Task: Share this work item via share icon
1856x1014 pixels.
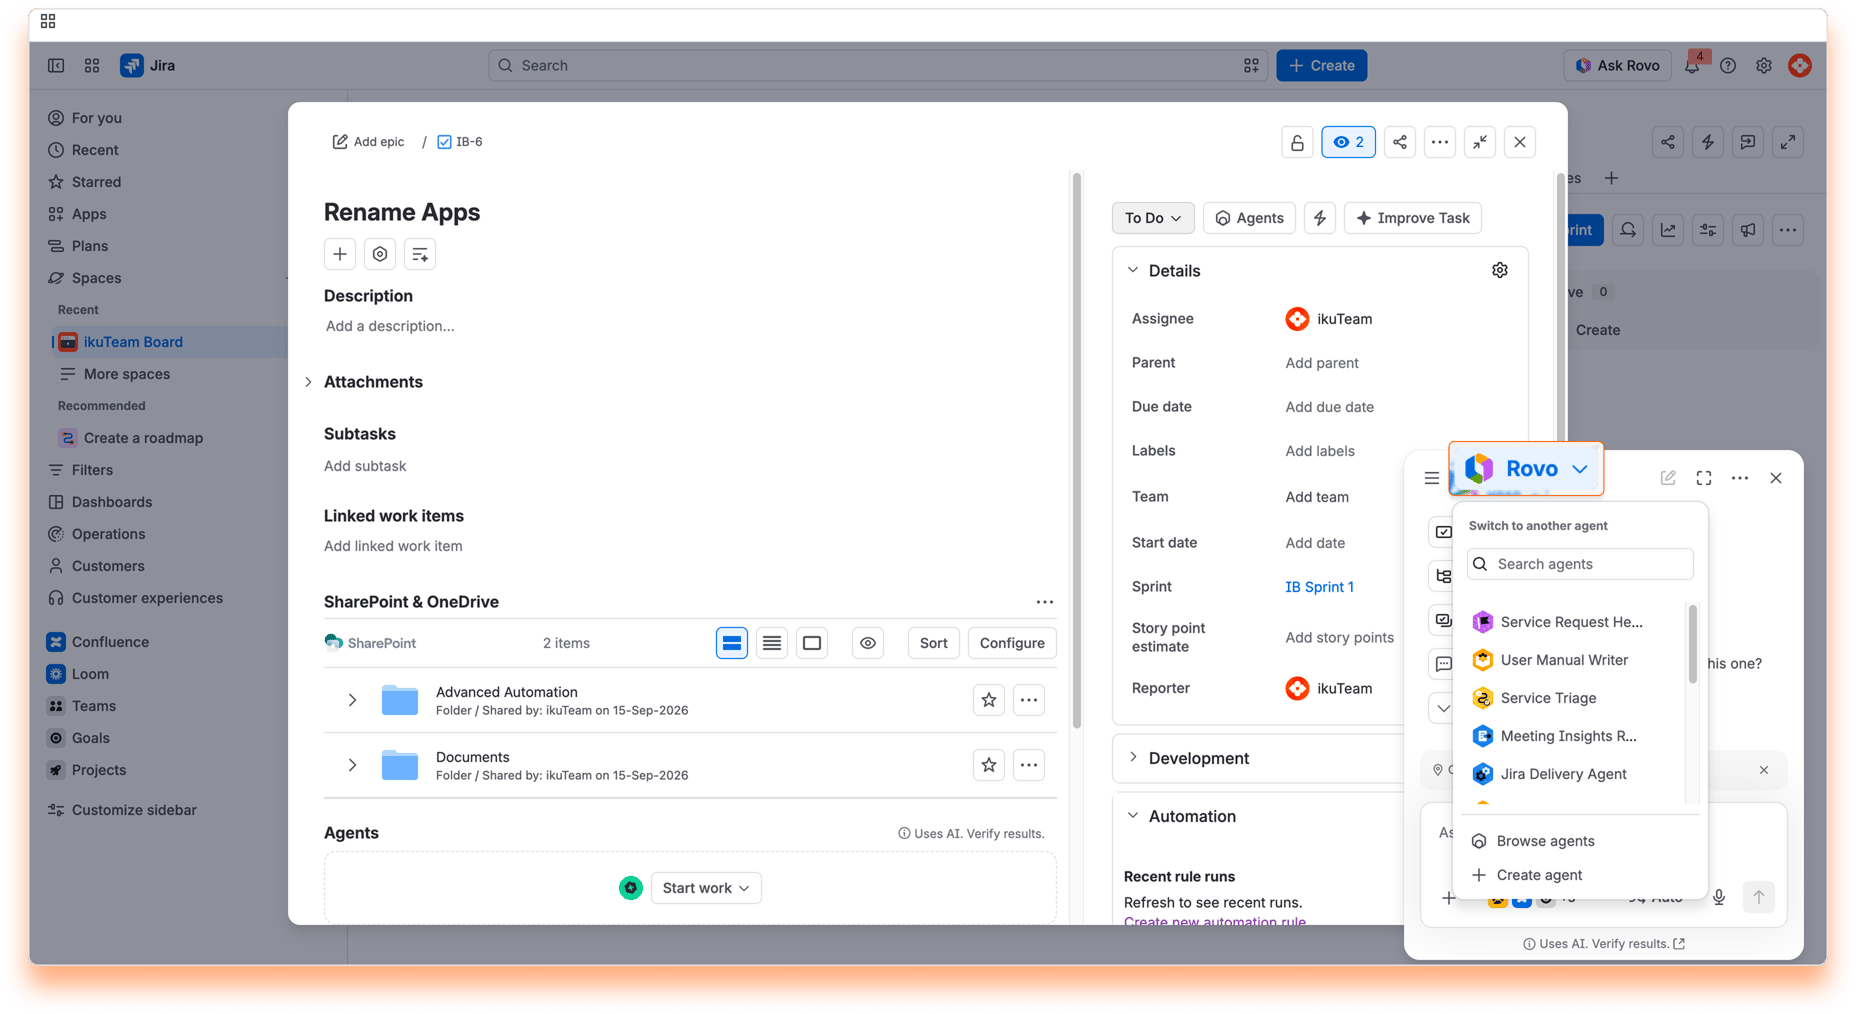Action: (x=1399, y=142)
